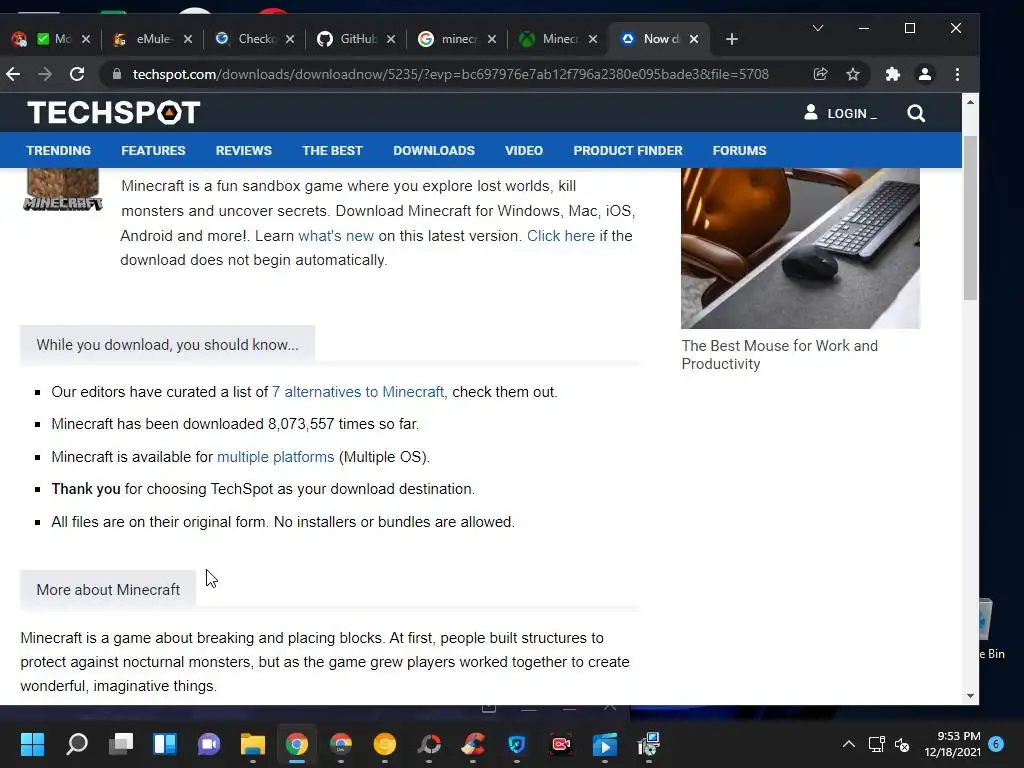Viewport: 1024px width, 768px height.
Task: Open the FEATURES nav menu
Action: [x=153, y=151]
